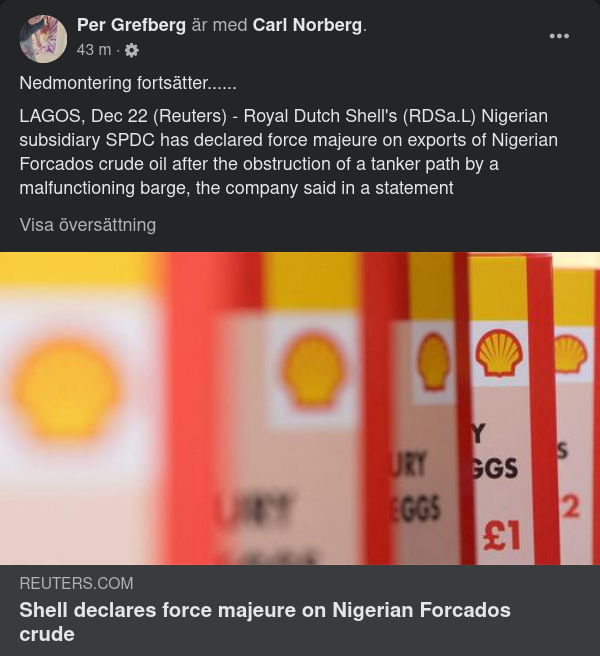This screenshot has height=656, width=600.
Task: Click the post audience gear icon
Action: pos(131,50)
